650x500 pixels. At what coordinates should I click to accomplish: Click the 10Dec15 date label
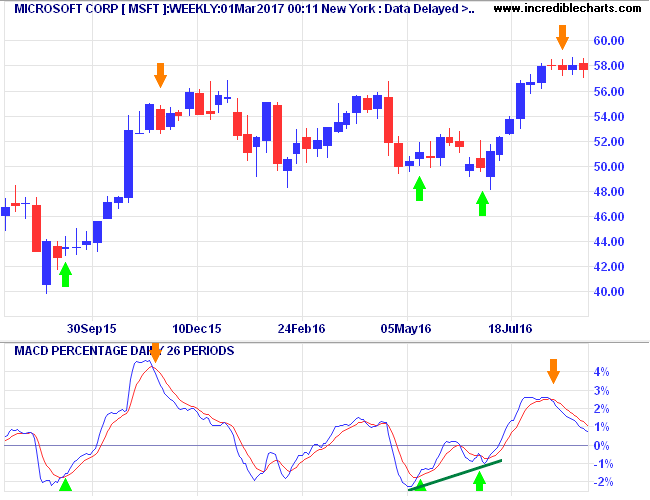pyautogui.click(x=196, y=329)
